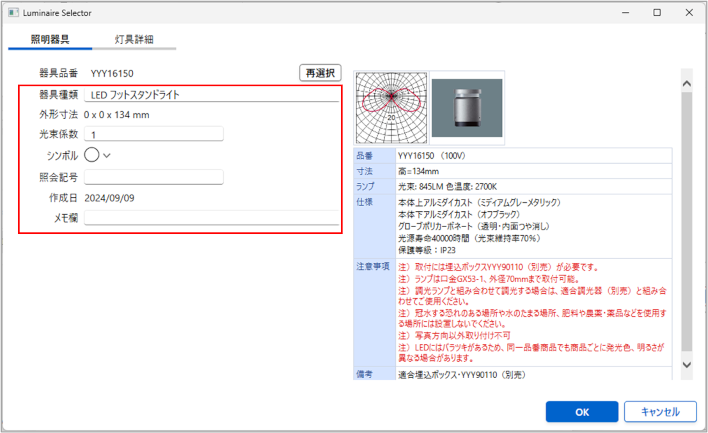This screenshot has height=433, width=708.
Task: Focus the メモ欄 text field
Action: tap(211, 217)
